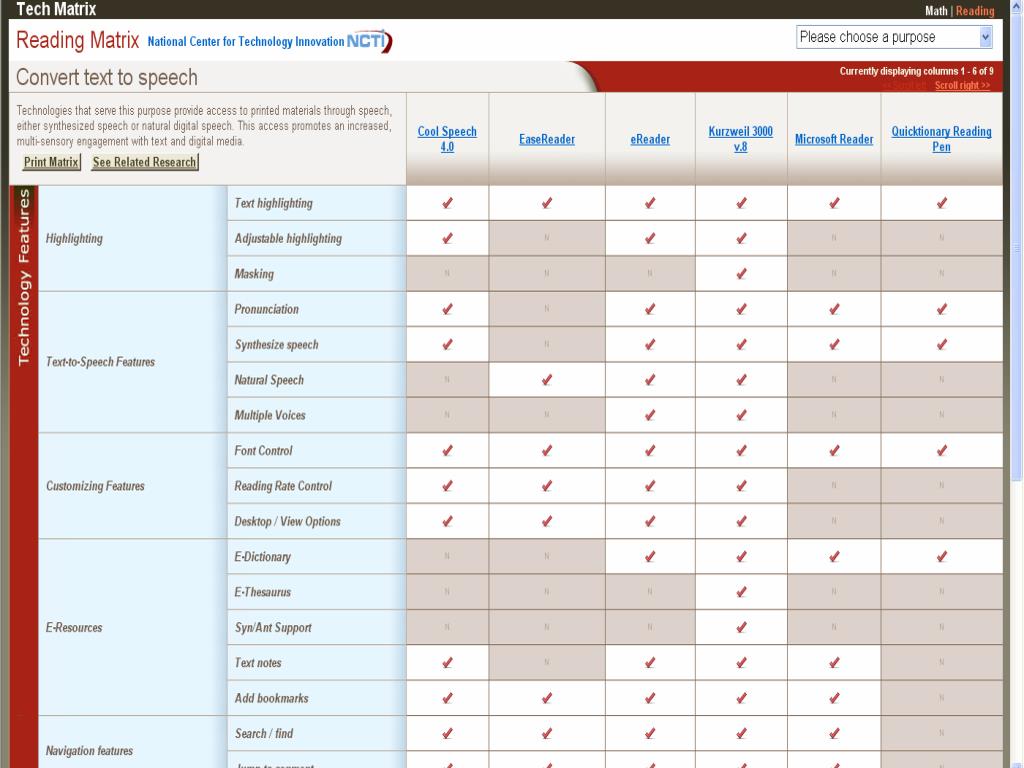The height and width of the screenshot is (768, 1024).
Task: Click the 'E-Resources' group label
Action: [74, 628]
